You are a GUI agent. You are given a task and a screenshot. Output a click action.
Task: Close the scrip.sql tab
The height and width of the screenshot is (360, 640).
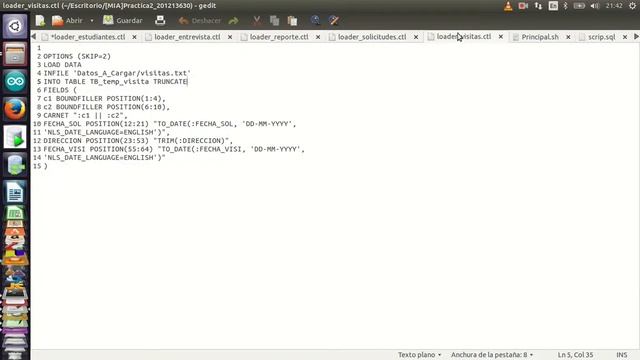625,37
